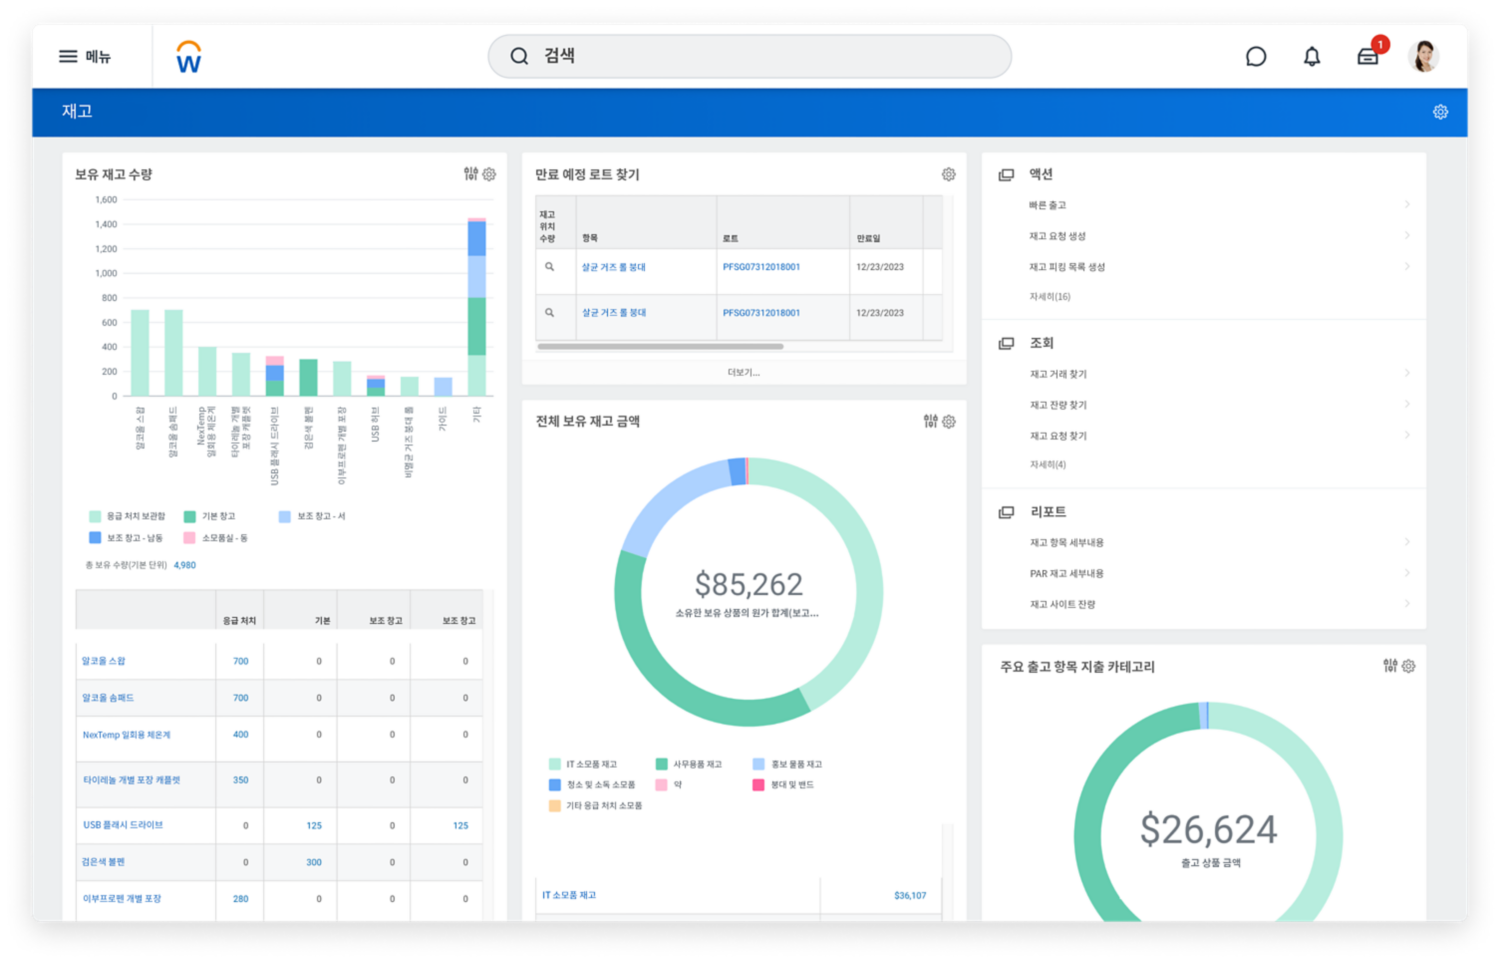Open filter sliders icon on 보유 재고 수량
The width and height of the screenshot is (1500, 962).
471,174
